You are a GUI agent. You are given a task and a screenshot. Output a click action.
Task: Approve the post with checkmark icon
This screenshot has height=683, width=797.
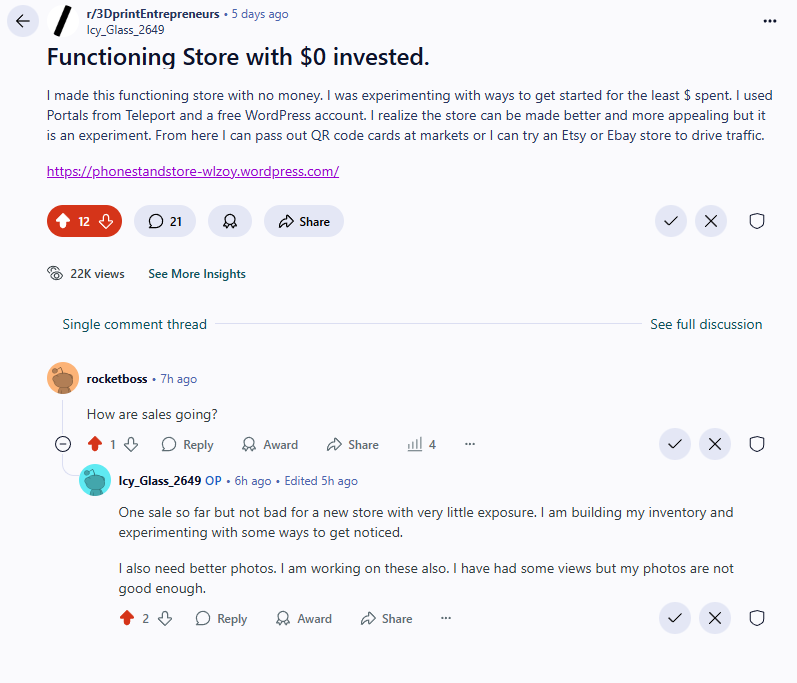(671, 221)
